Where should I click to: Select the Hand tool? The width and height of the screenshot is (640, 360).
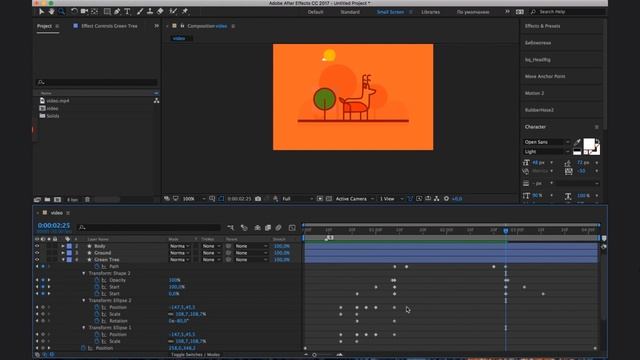[x=51, y=11]
